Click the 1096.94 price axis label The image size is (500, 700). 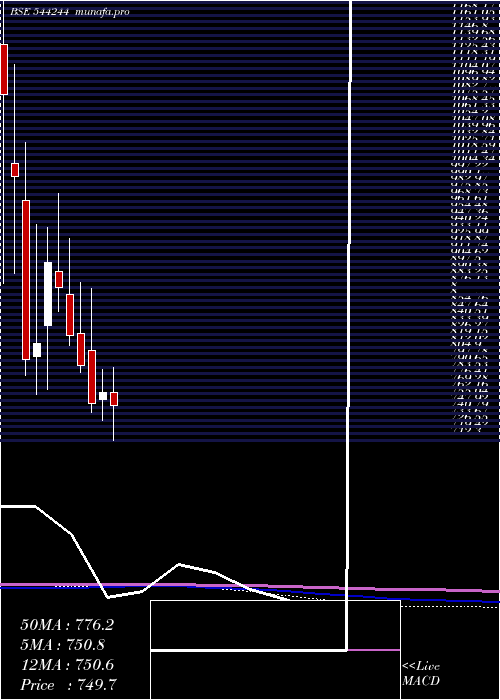click(473, 71)
